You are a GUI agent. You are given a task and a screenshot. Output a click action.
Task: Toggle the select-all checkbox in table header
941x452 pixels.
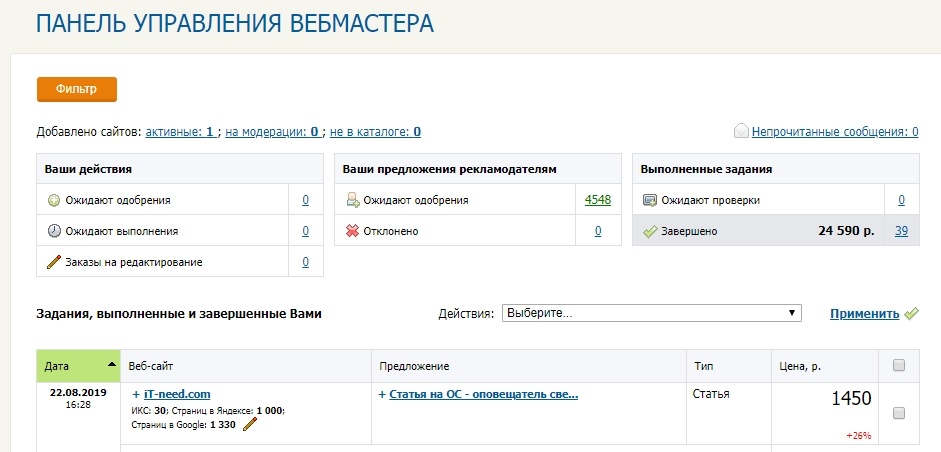[898, 365]
